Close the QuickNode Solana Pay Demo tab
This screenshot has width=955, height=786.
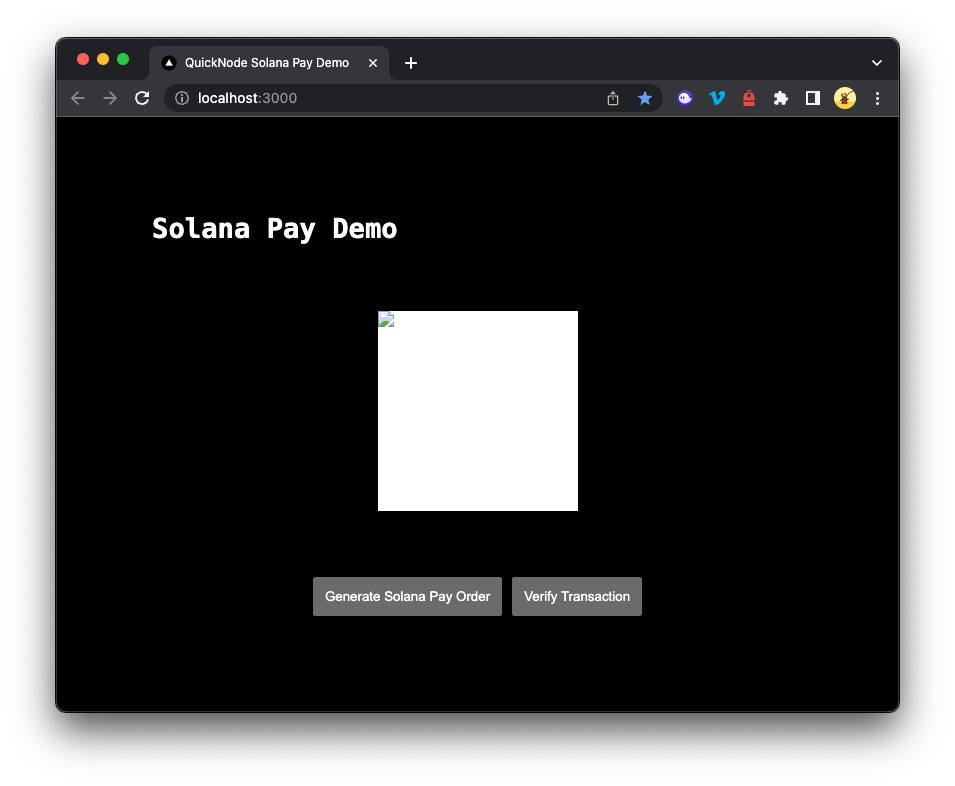point(373,63)
